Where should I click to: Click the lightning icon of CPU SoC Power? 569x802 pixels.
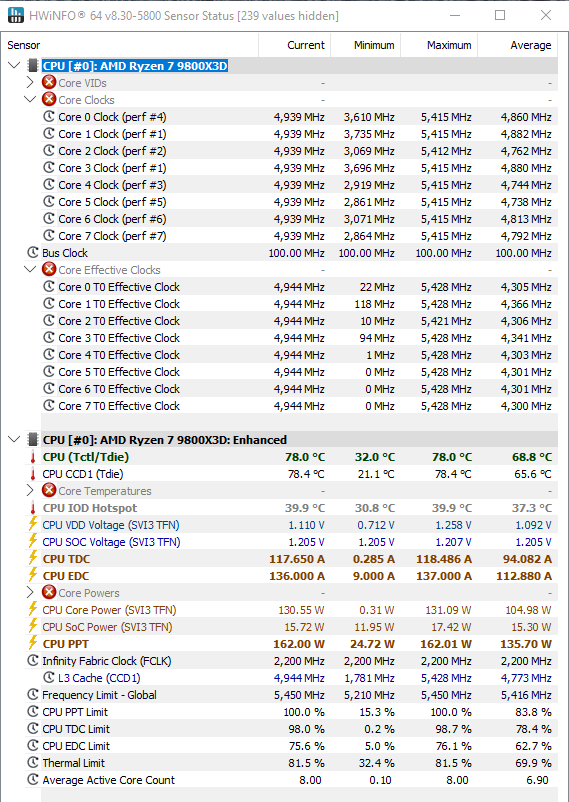33,626
